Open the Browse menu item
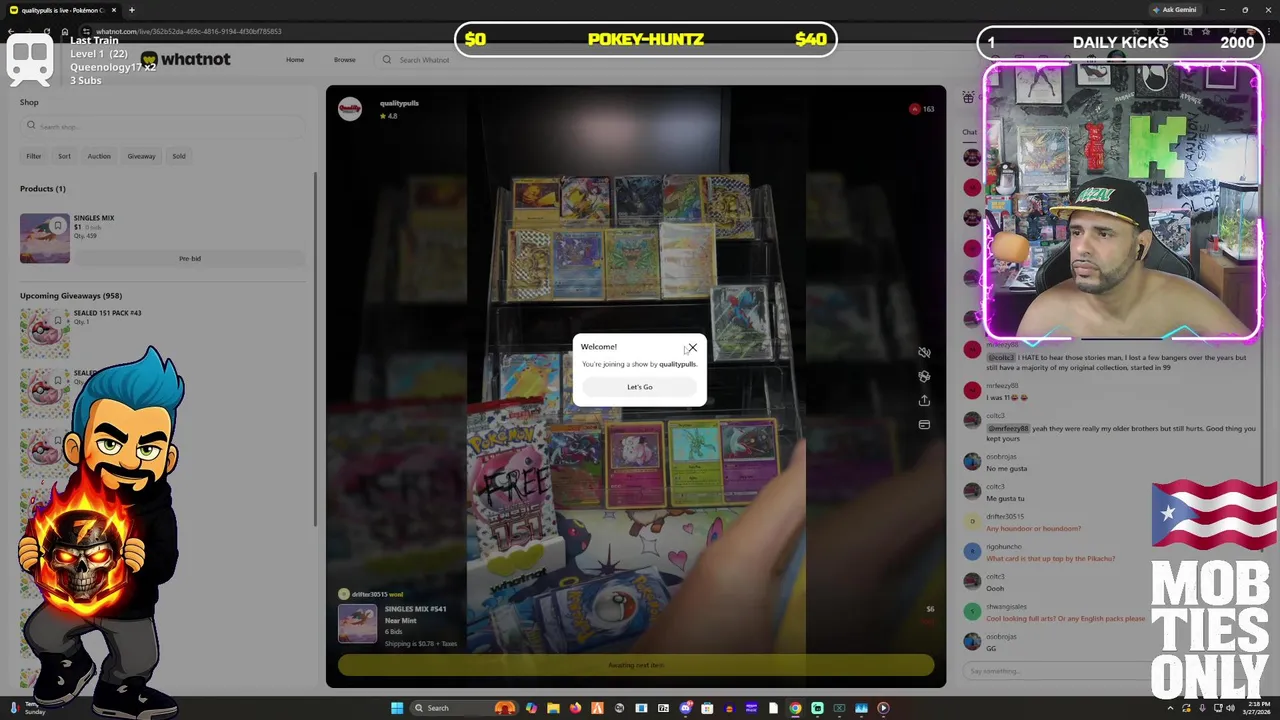This screenshot has height=720, width=1280. pyautogui.click(x=344, y=60)
